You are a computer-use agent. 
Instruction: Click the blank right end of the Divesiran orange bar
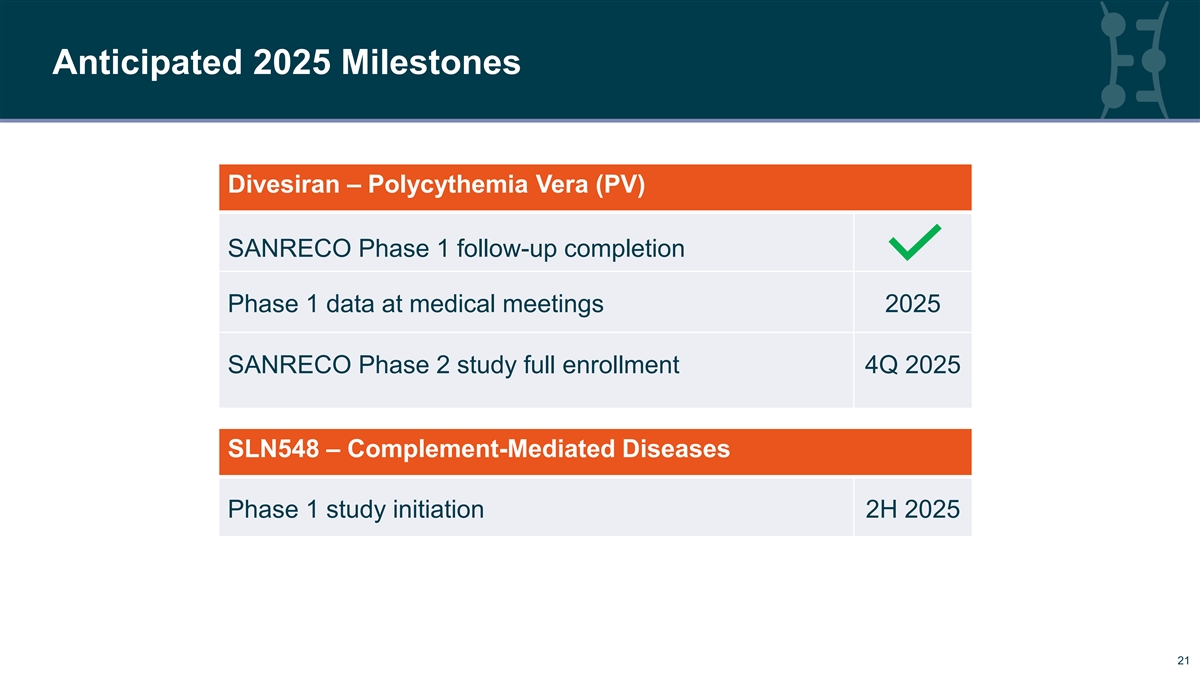[900, 187]
